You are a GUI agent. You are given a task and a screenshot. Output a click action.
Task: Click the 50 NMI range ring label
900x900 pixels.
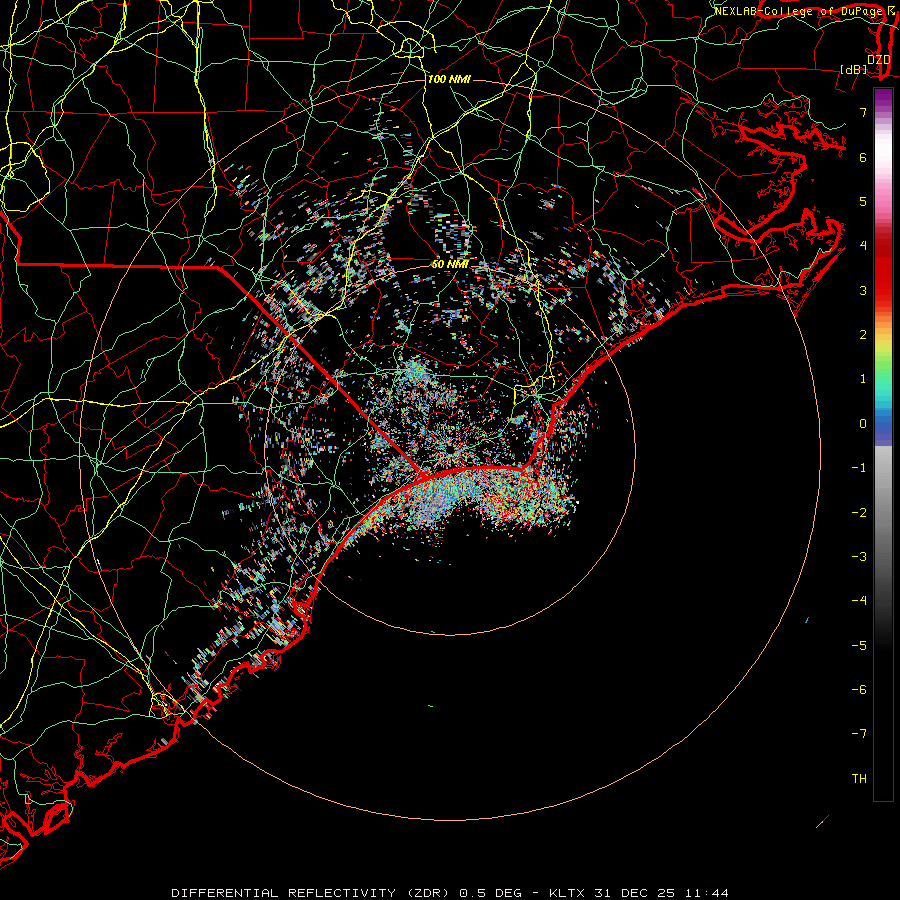(450, 264)
